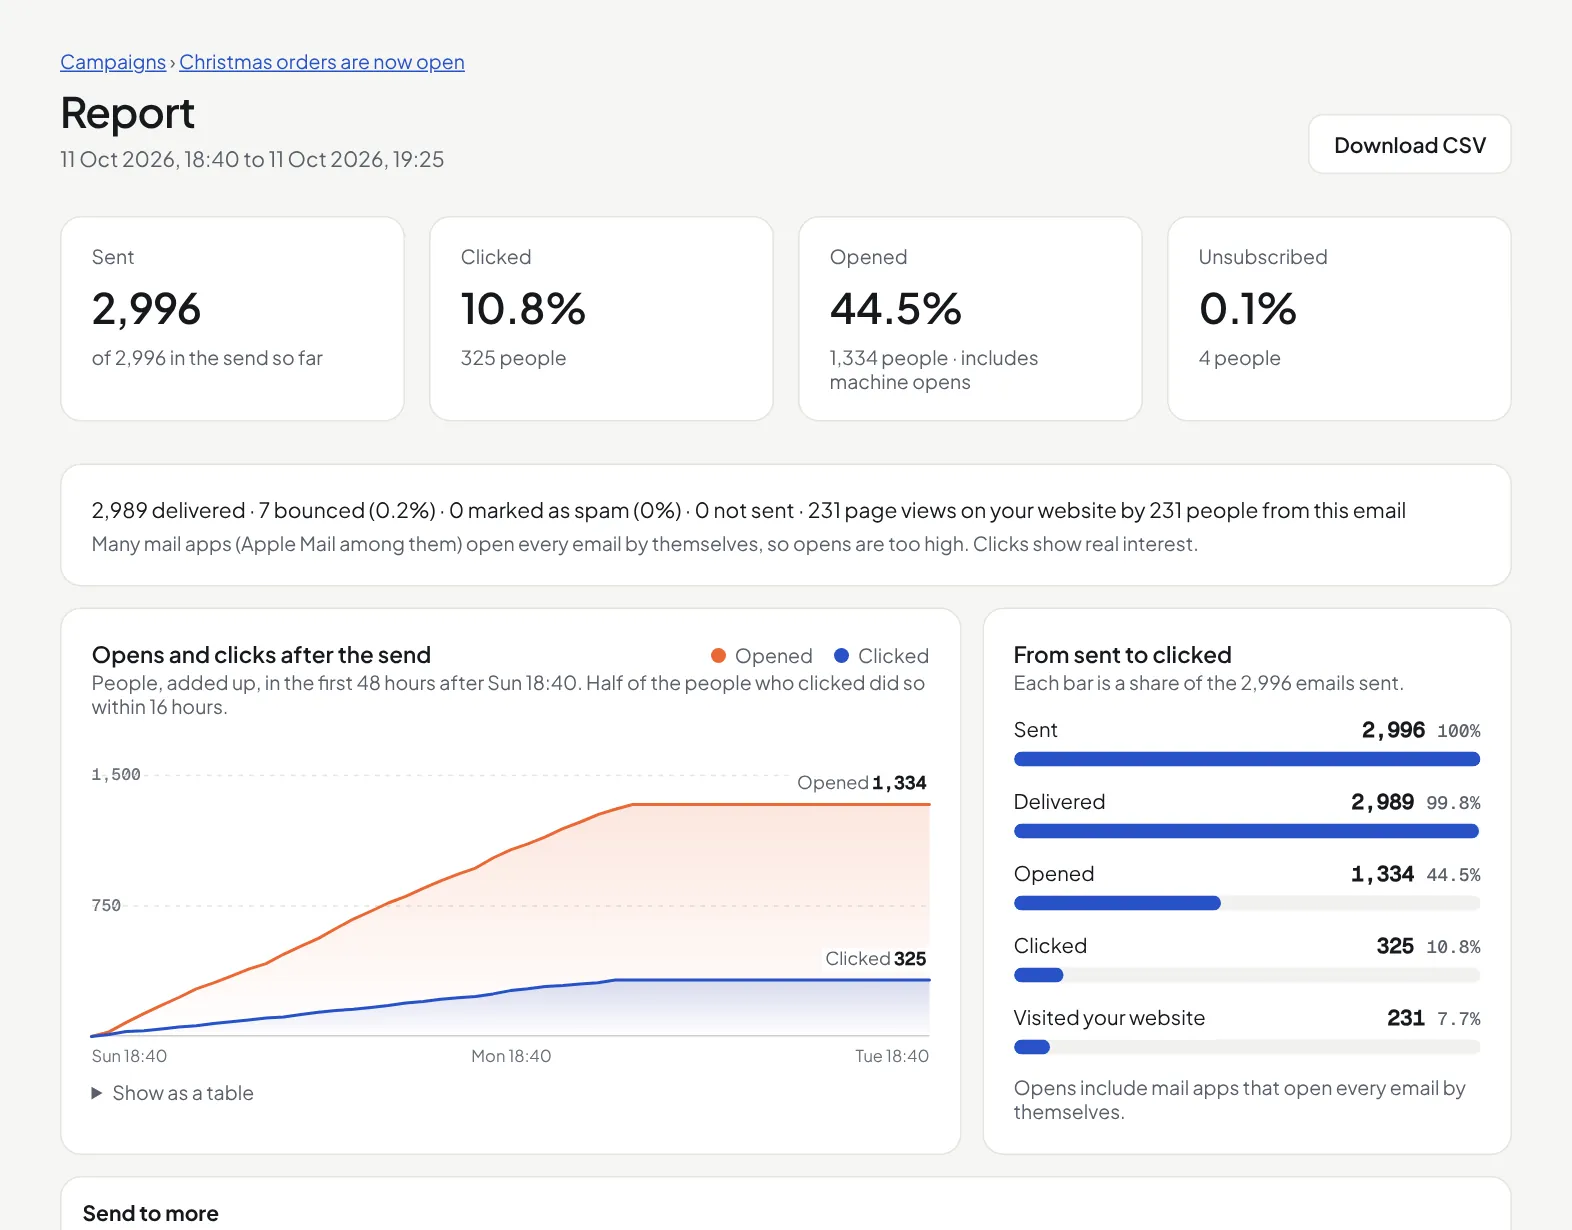Click the 'Sun 18:40' x-axis label
The width and height of the screenshot is (1572, 1230).
tap(129, 1056)
